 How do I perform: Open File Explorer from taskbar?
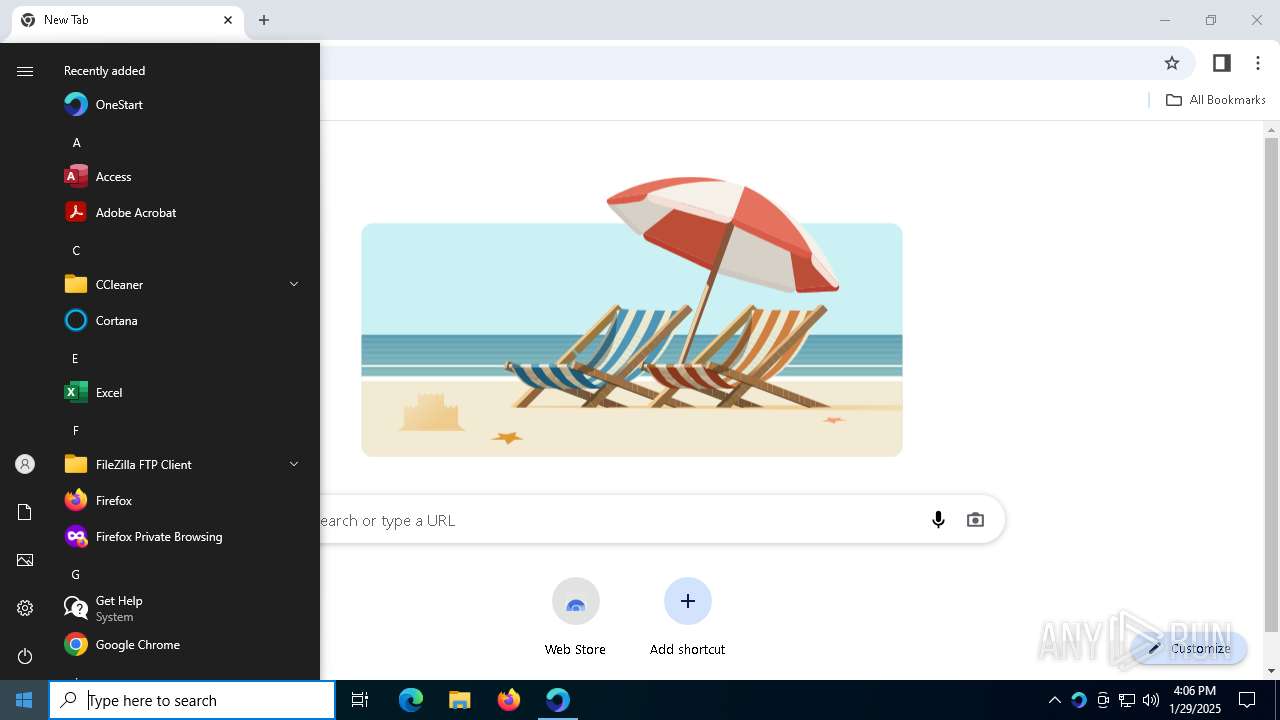pos(459,700)
